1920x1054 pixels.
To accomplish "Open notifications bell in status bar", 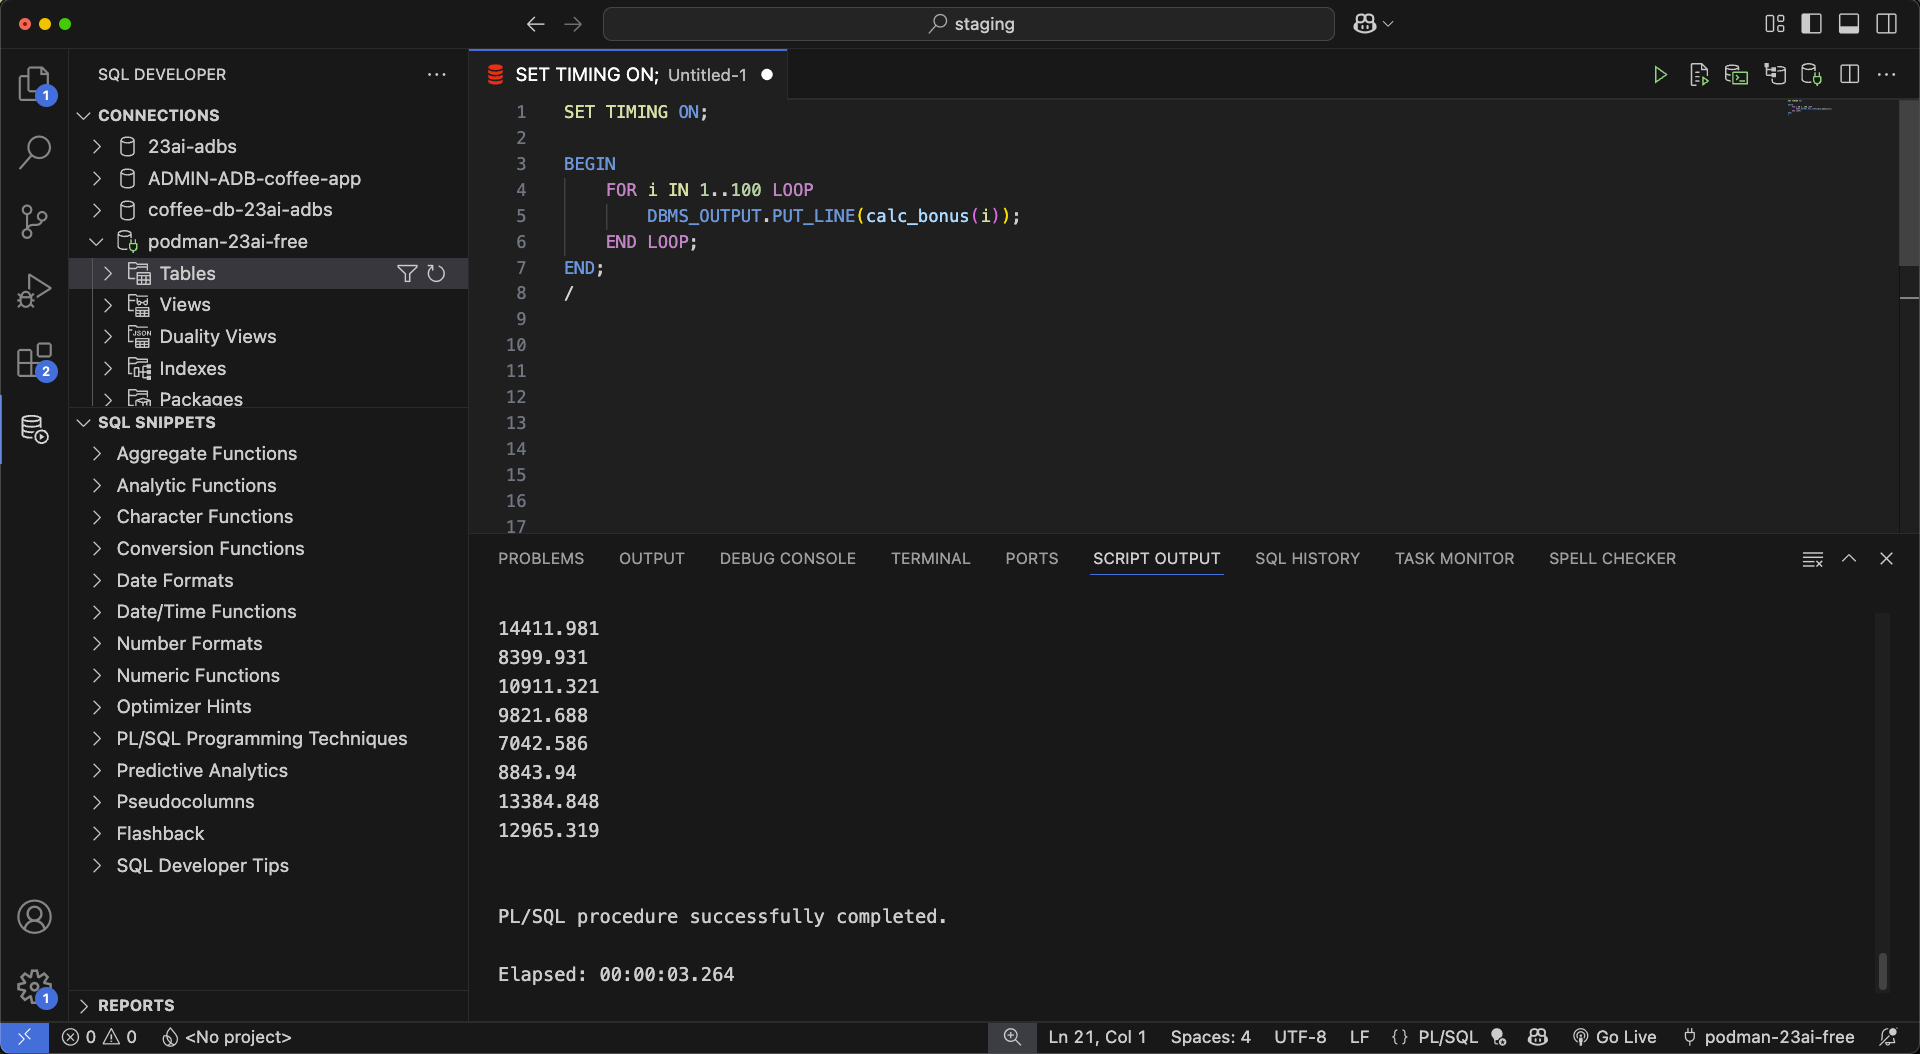I will pos(1888,1037).
